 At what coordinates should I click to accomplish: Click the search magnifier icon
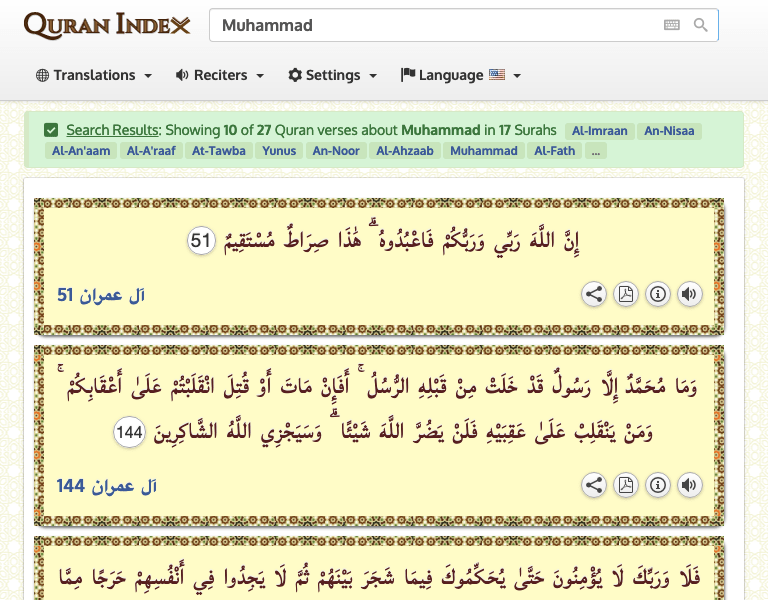click(x=701, y=25)
